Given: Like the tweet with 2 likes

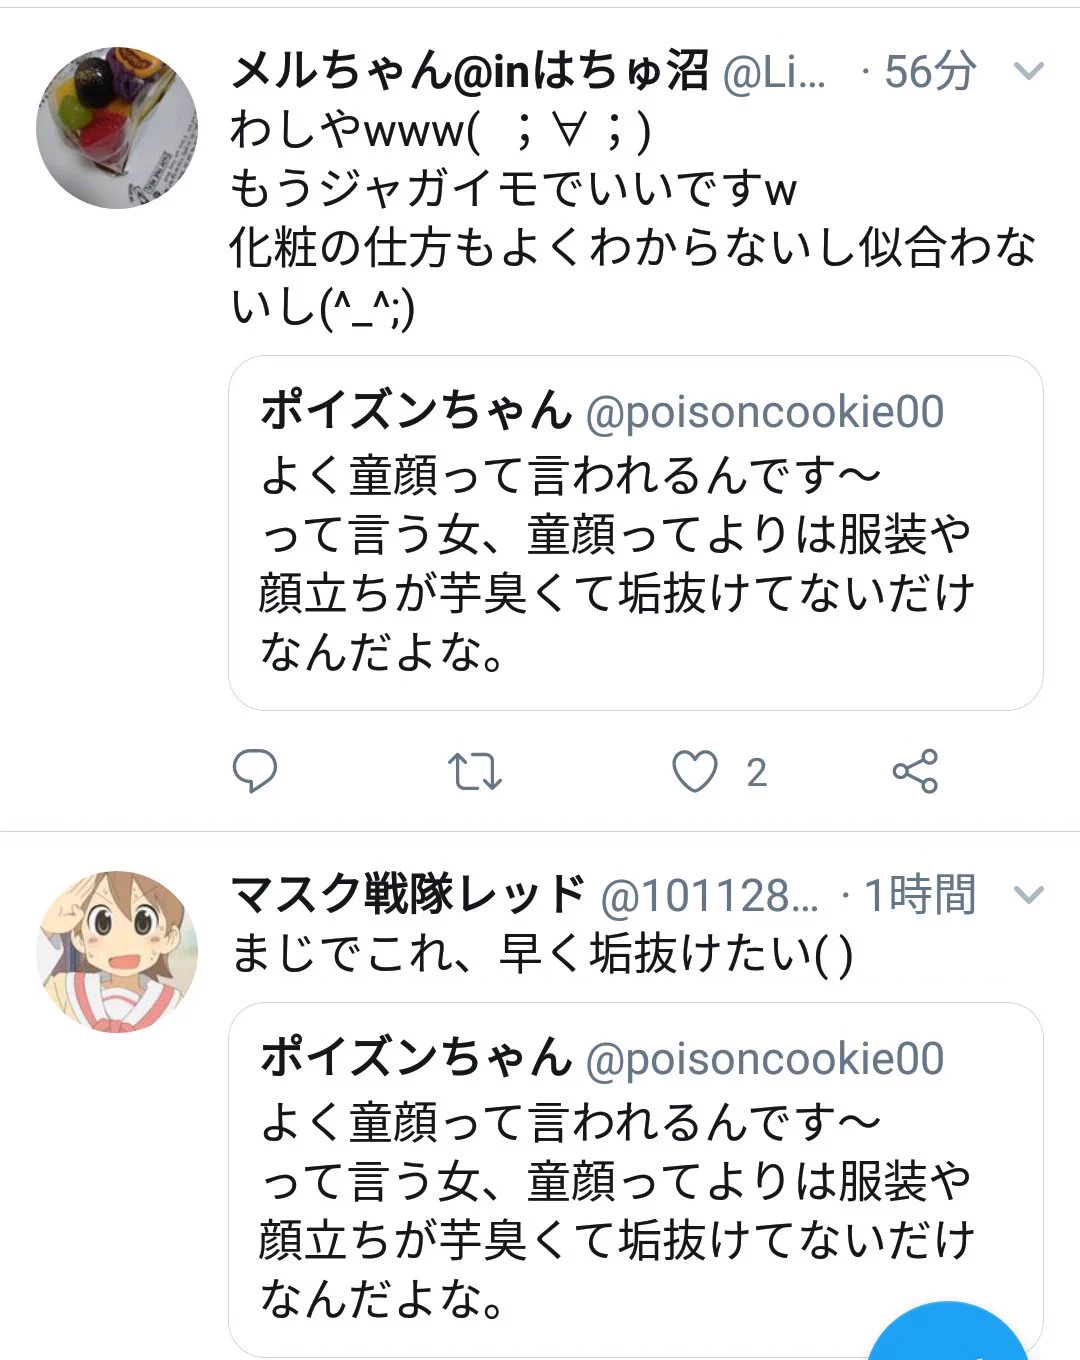Looking at the screenshot, I should [694, 771].
